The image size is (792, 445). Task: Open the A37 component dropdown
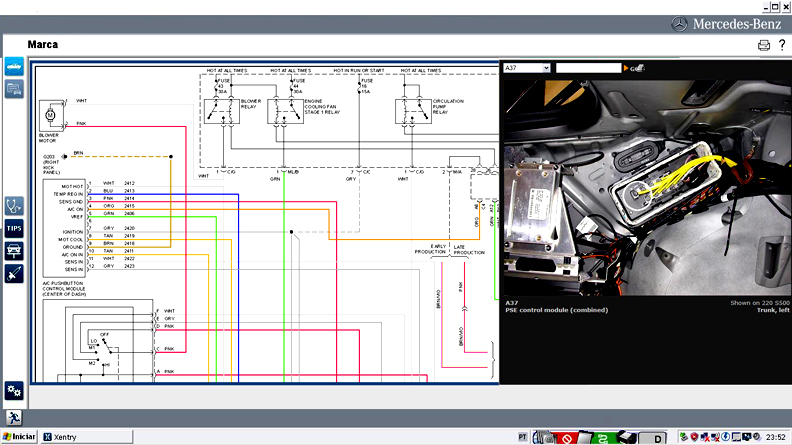(x=527, y=68)
